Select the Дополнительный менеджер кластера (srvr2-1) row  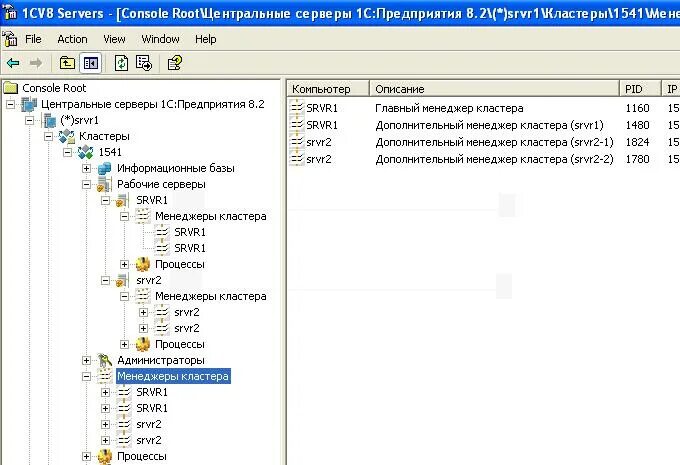coord(484,142)
